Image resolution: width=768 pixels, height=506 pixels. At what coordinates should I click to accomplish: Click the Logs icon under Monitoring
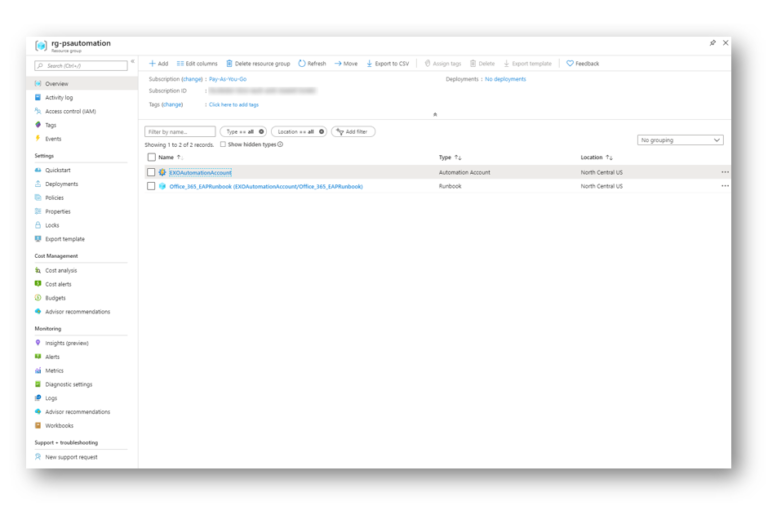(38, 398)
